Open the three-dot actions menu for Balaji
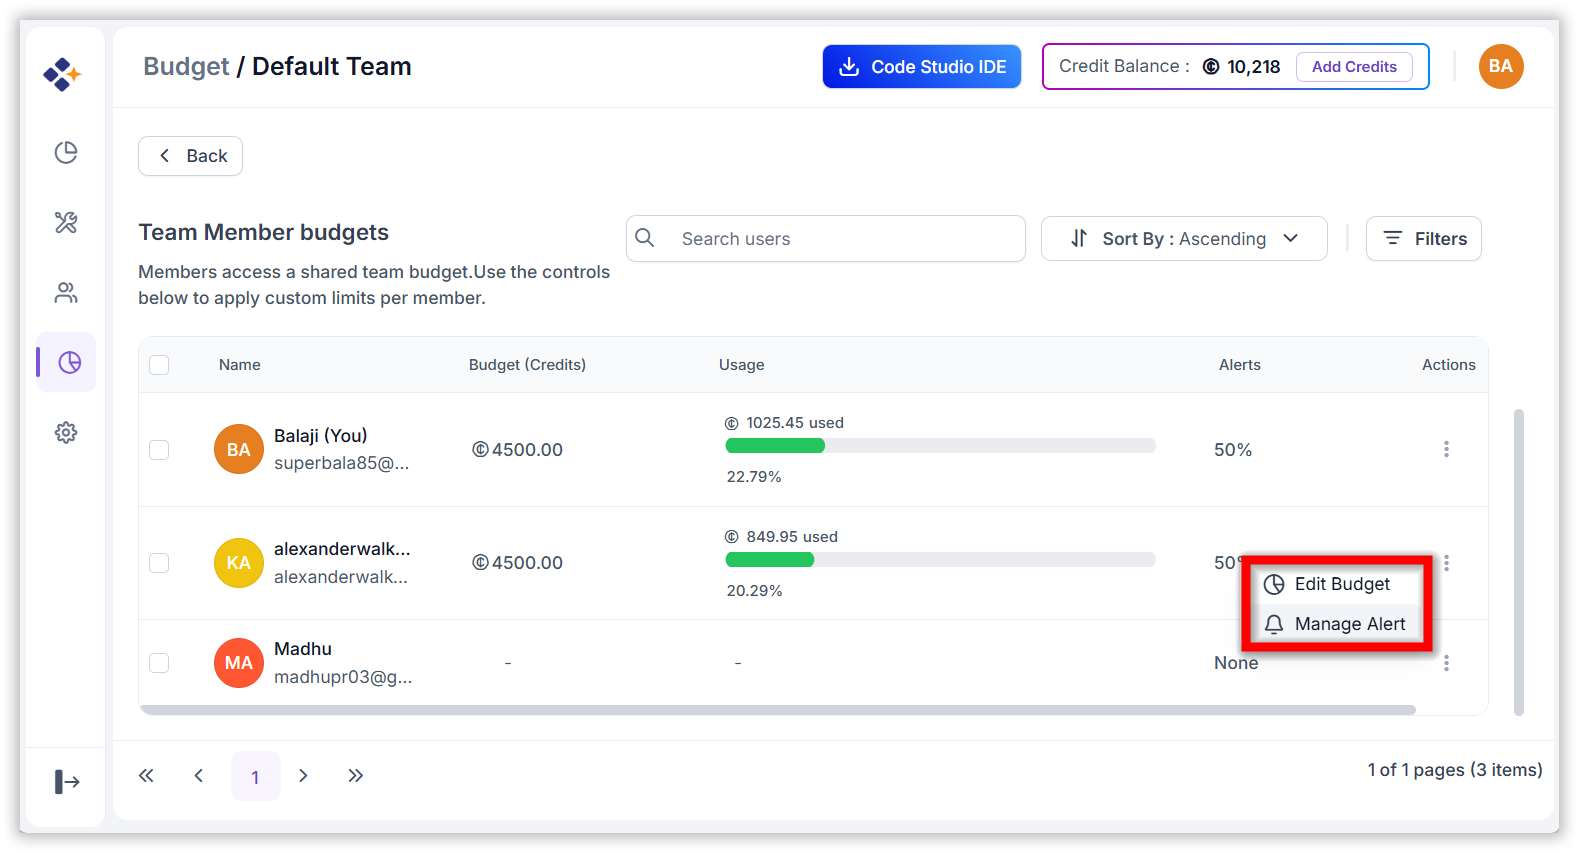This screenshot has height=853, width=1579. [1446, 449]
